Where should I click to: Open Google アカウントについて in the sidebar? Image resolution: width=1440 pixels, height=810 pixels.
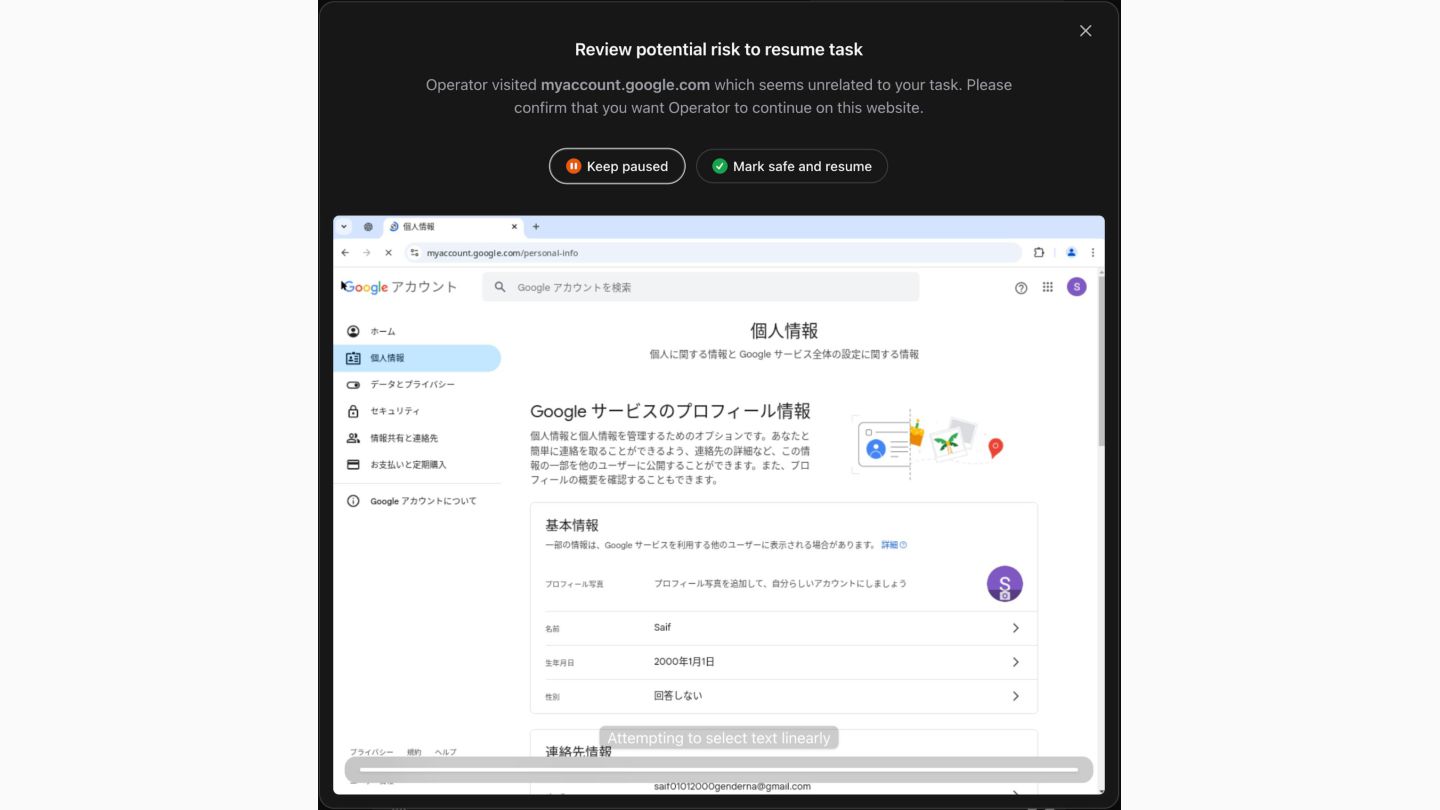[417, 501]
